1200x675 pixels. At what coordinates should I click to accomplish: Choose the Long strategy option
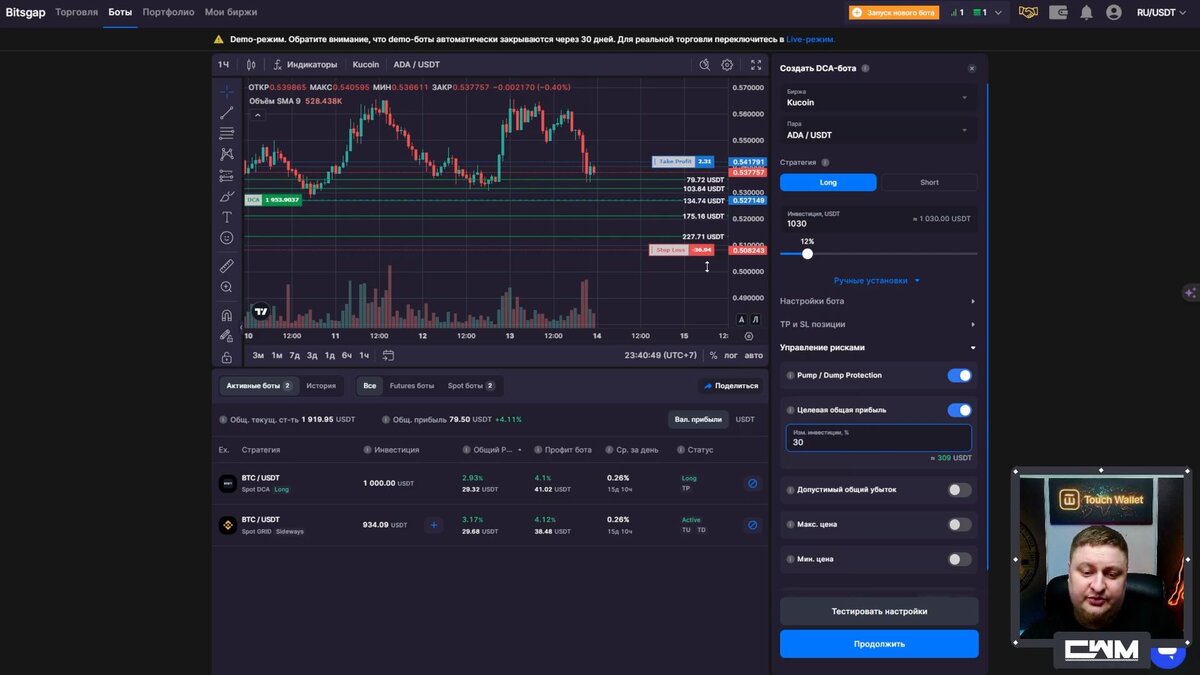point(828,182)
